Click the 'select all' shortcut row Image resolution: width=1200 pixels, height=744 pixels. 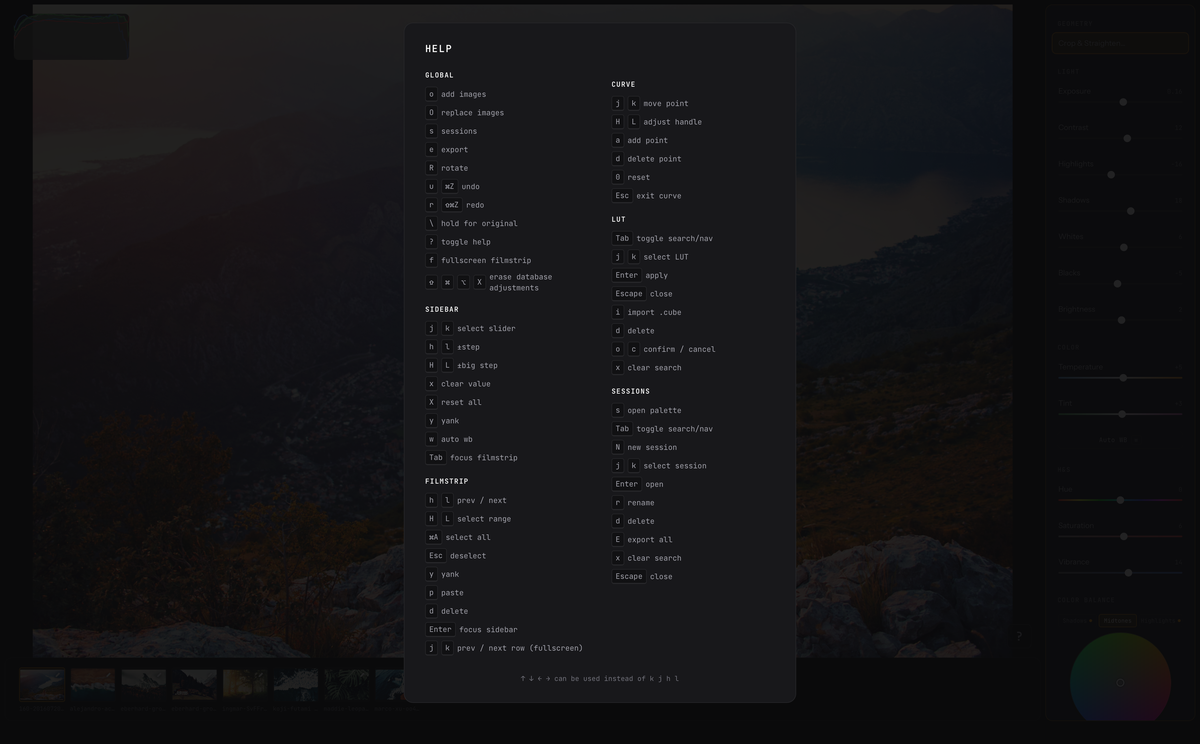458,537
